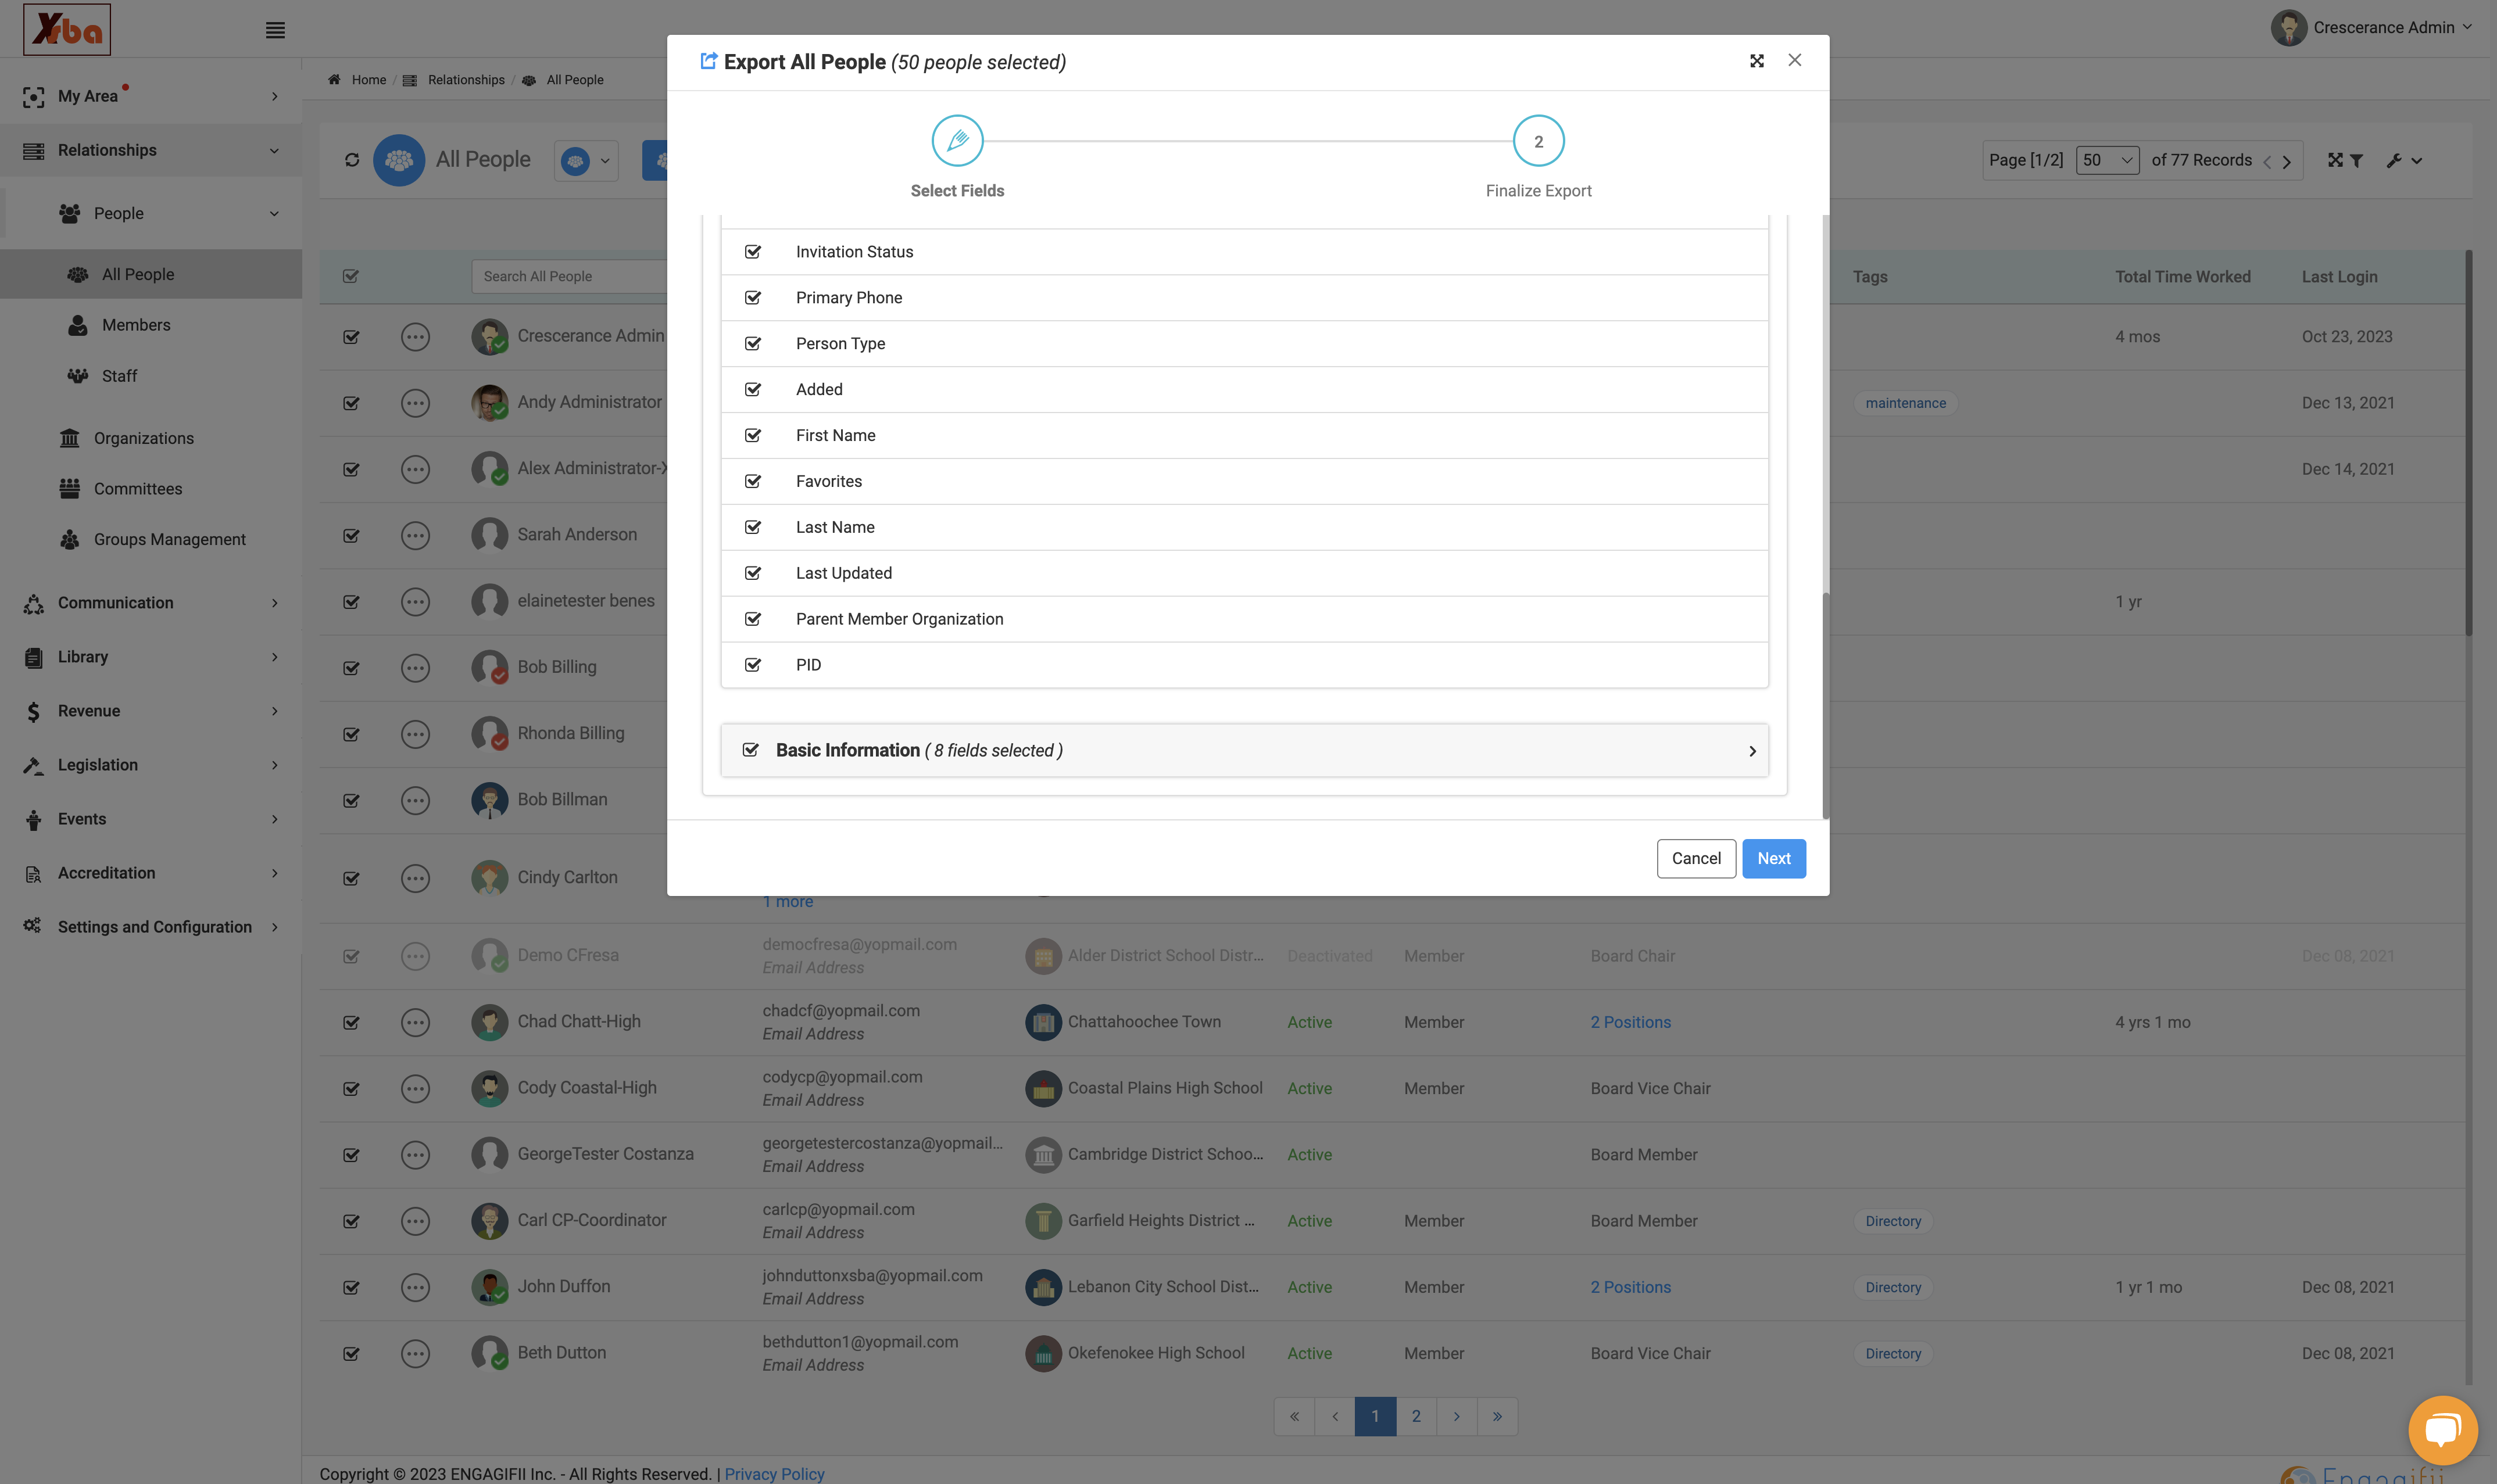2497x1484 pixels.
Task: Uncheck the Primary Phone field
Action: pyautogui.click(x=753, y=298)
